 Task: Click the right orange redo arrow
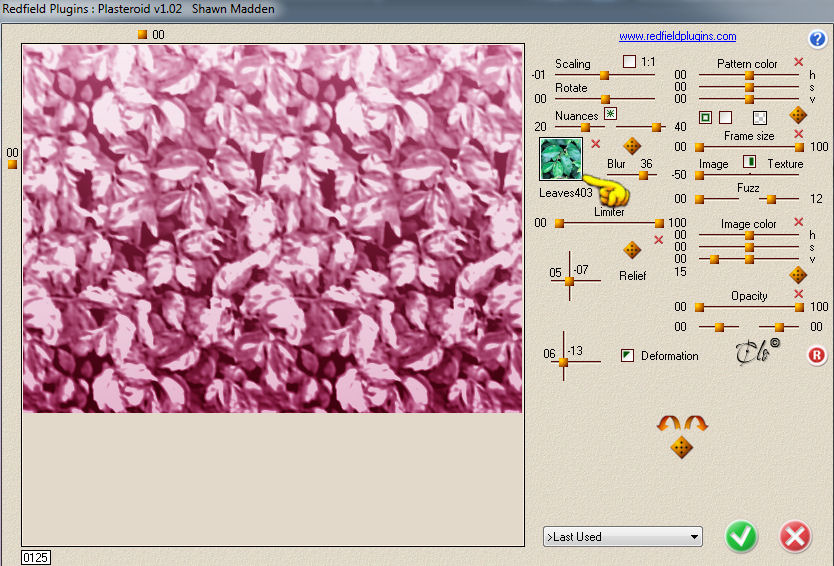tap(696, 423)
